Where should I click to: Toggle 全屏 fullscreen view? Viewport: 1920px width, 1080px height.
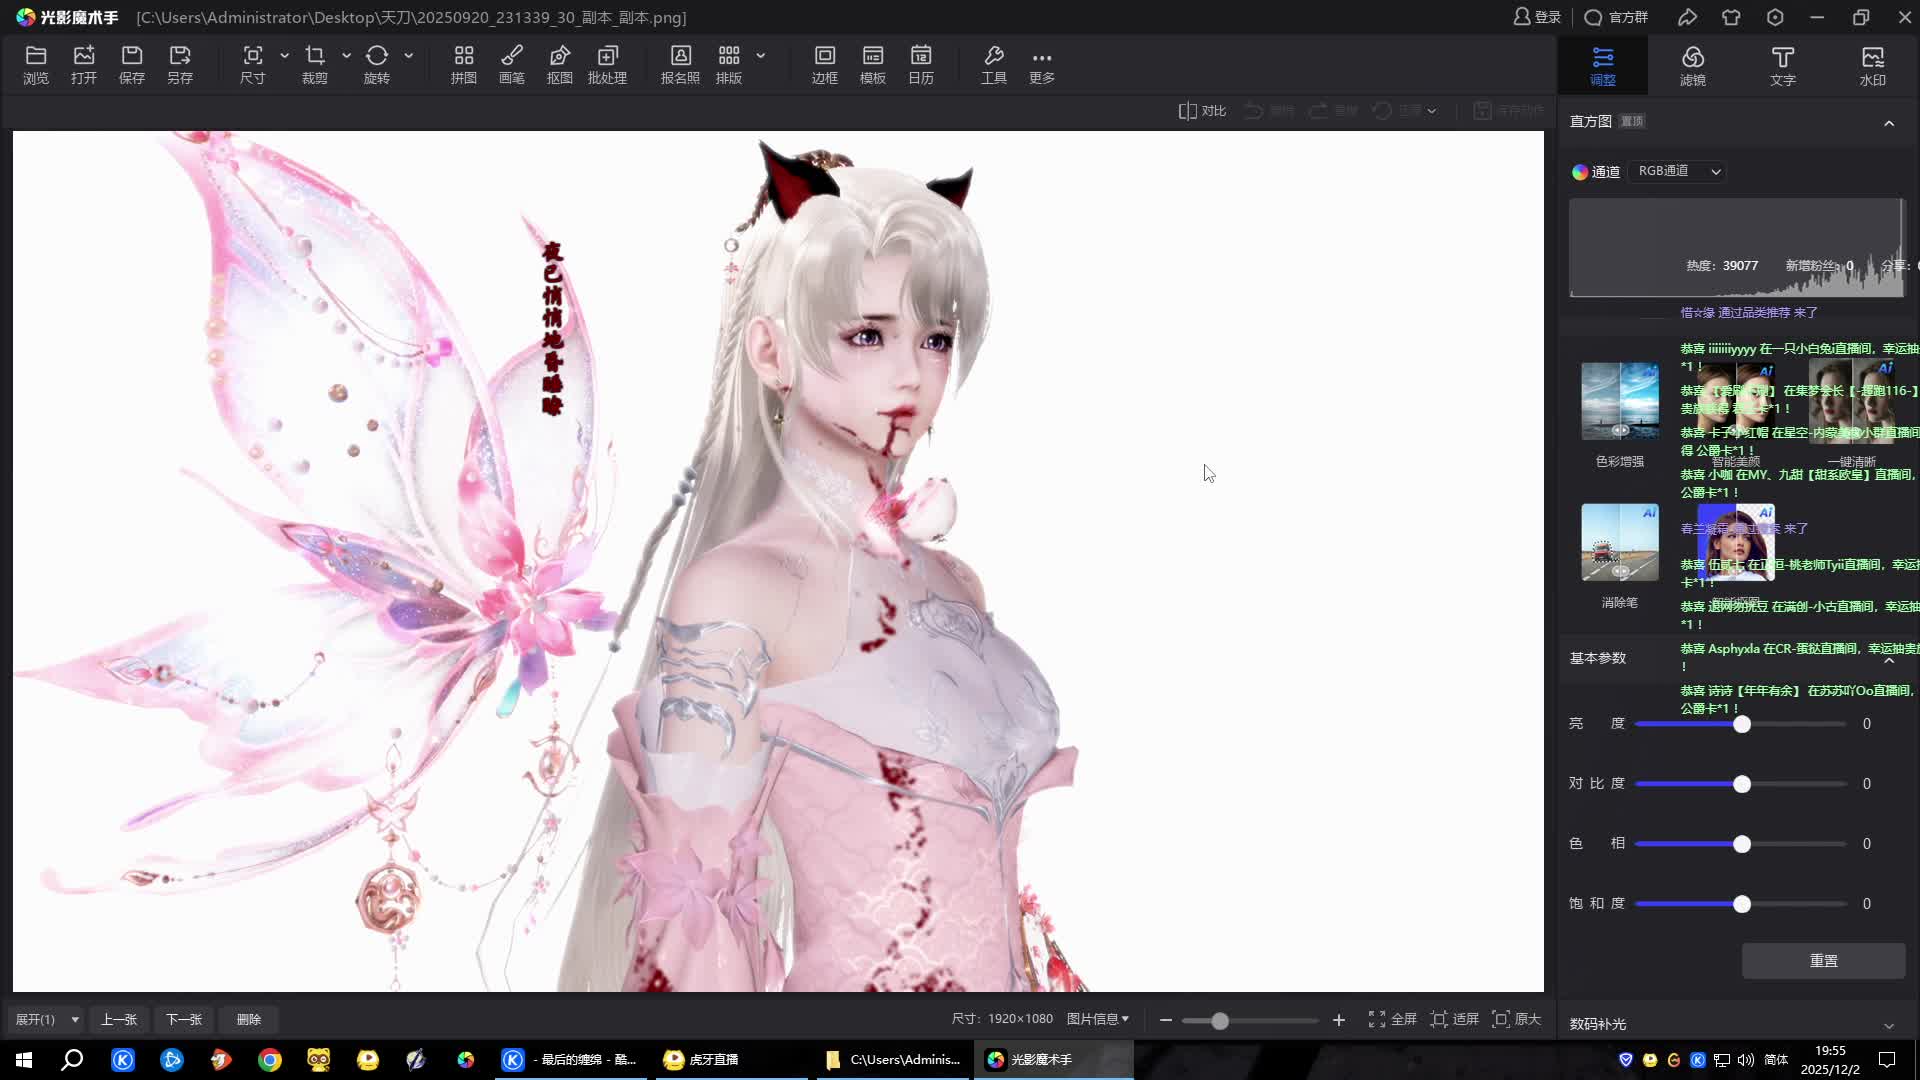(x=1392, y=1019)
